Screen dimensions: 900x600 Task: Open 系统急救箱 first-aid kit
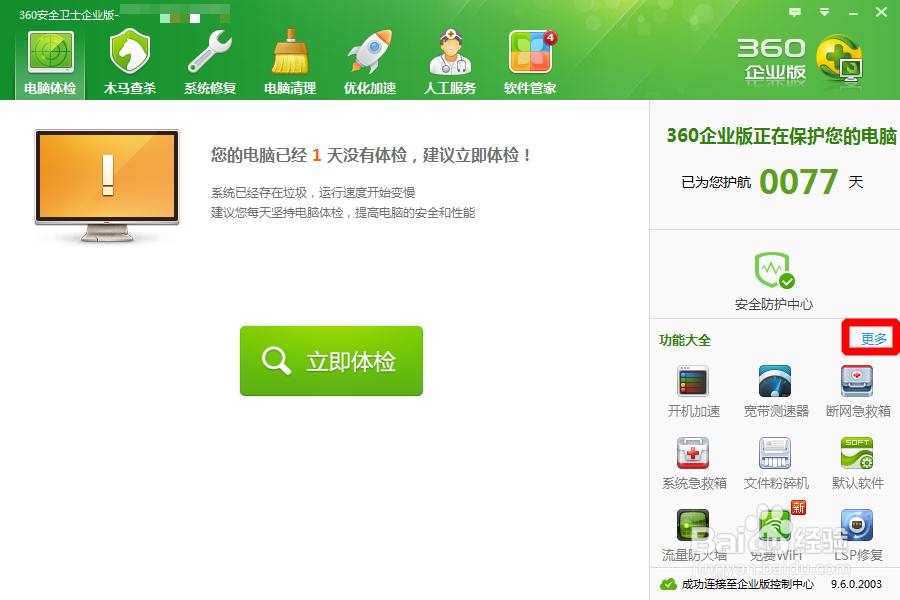[x=693, y=463]
